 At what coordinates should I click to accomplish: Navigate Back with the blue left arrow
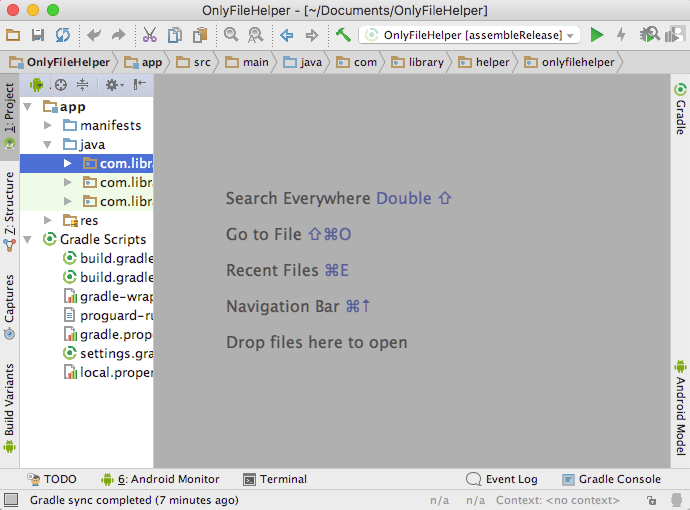point(286,35)
